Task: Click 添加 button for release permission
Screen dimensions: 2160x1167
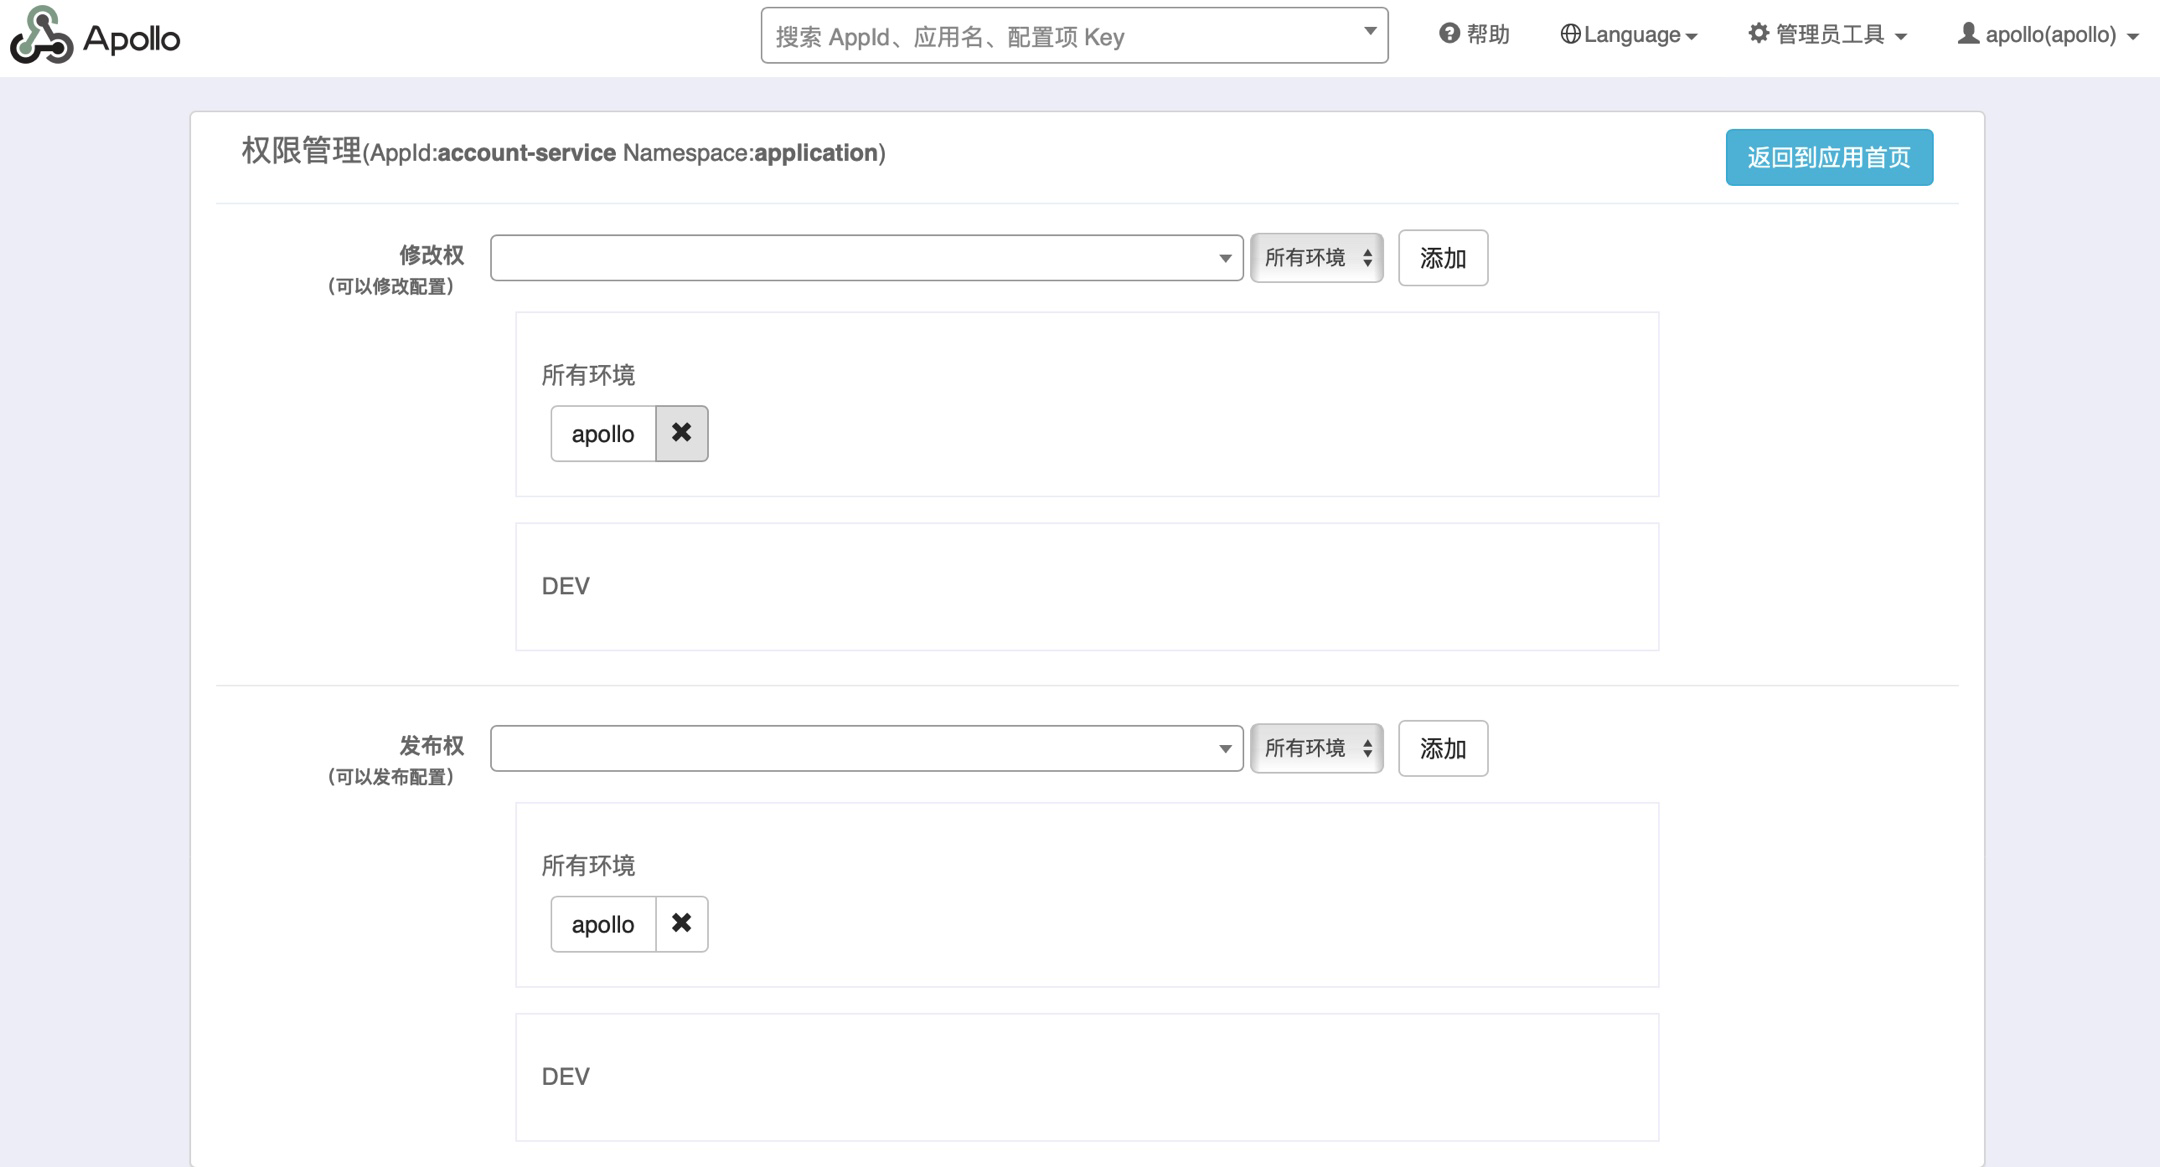Action: [1442, 749]
